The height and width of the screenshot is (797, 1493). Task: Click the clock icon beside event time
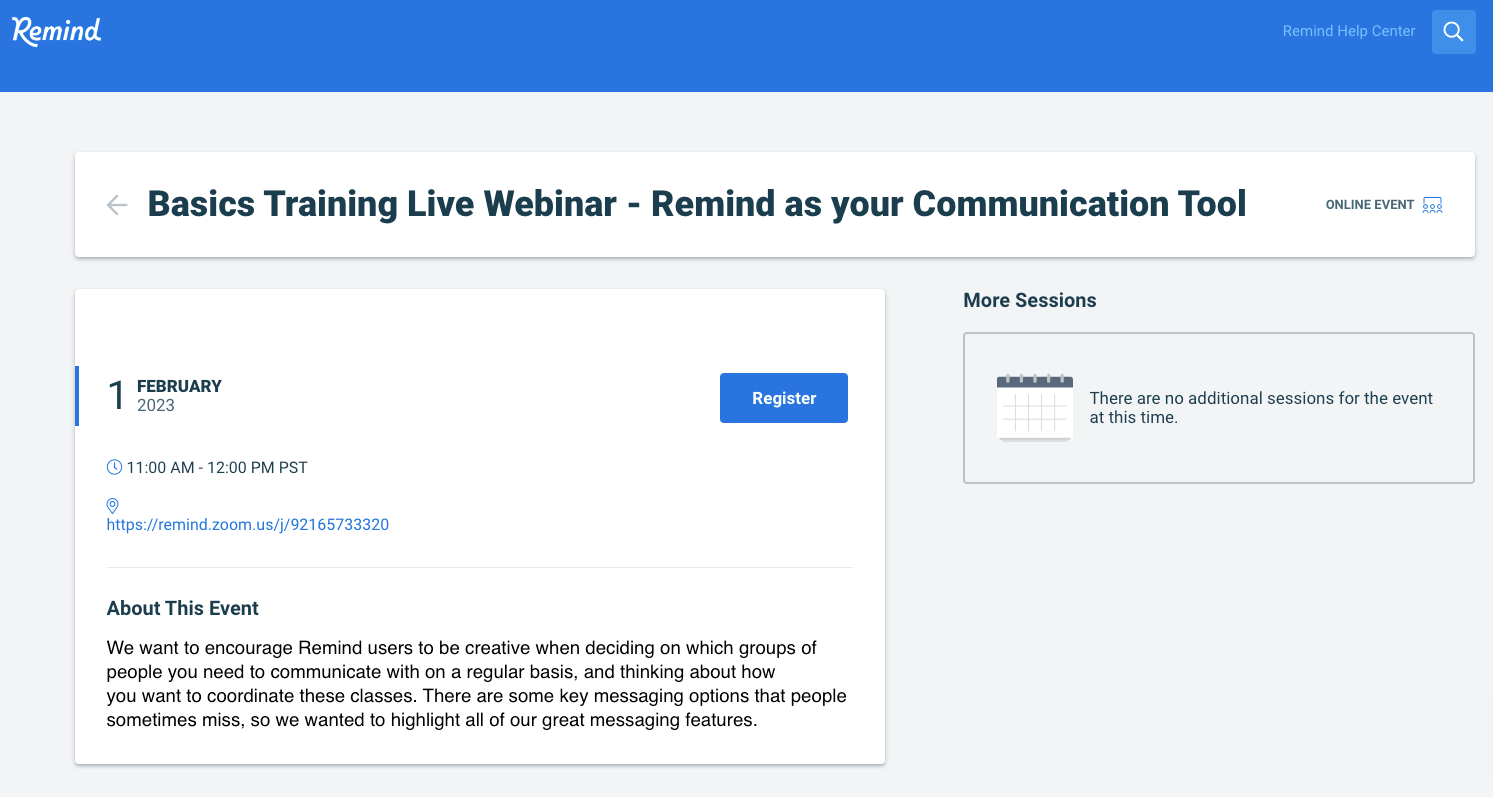114,467
